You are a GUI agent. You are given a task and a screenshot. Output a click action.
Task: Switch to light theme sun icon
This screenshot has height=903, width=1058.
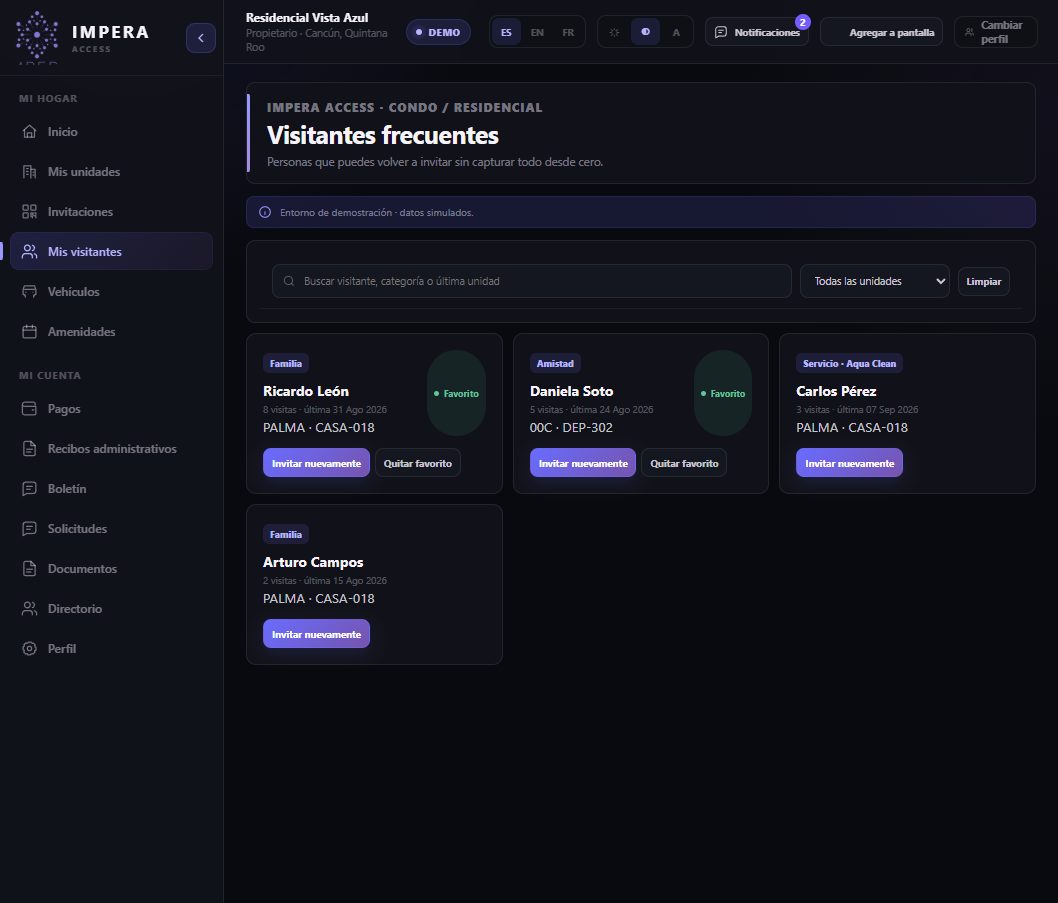tap(614, 32)
